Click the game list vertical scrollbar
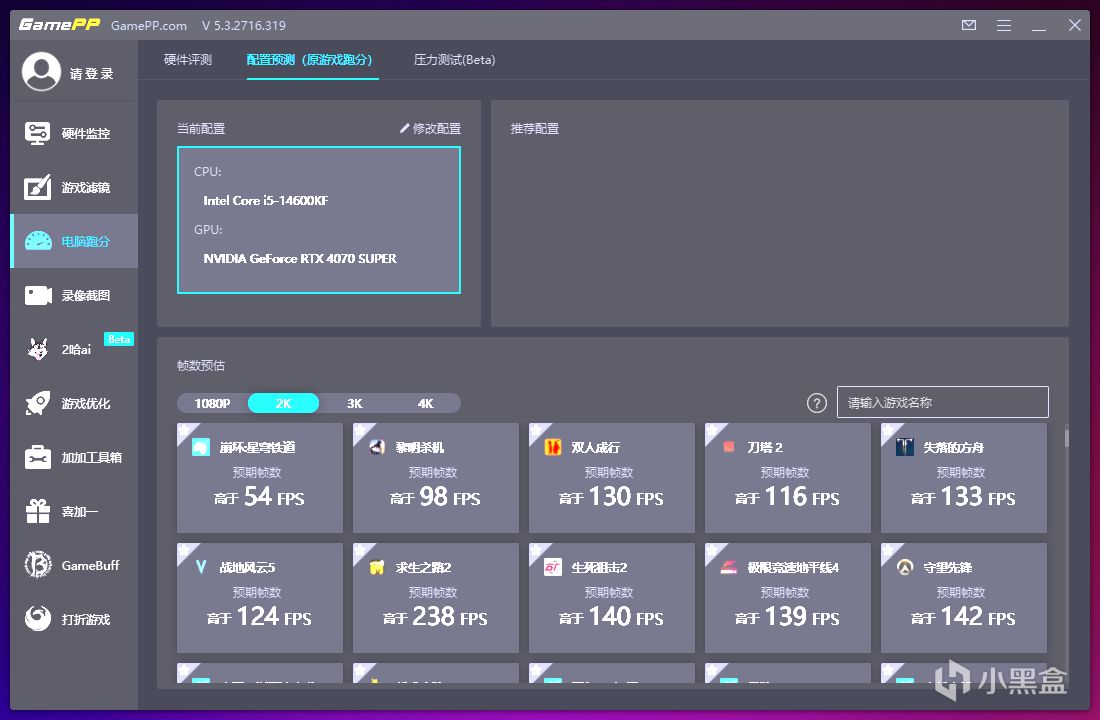Viewport: 1100px width, 720px height. pyautogui.click(x=1066, y=439)
